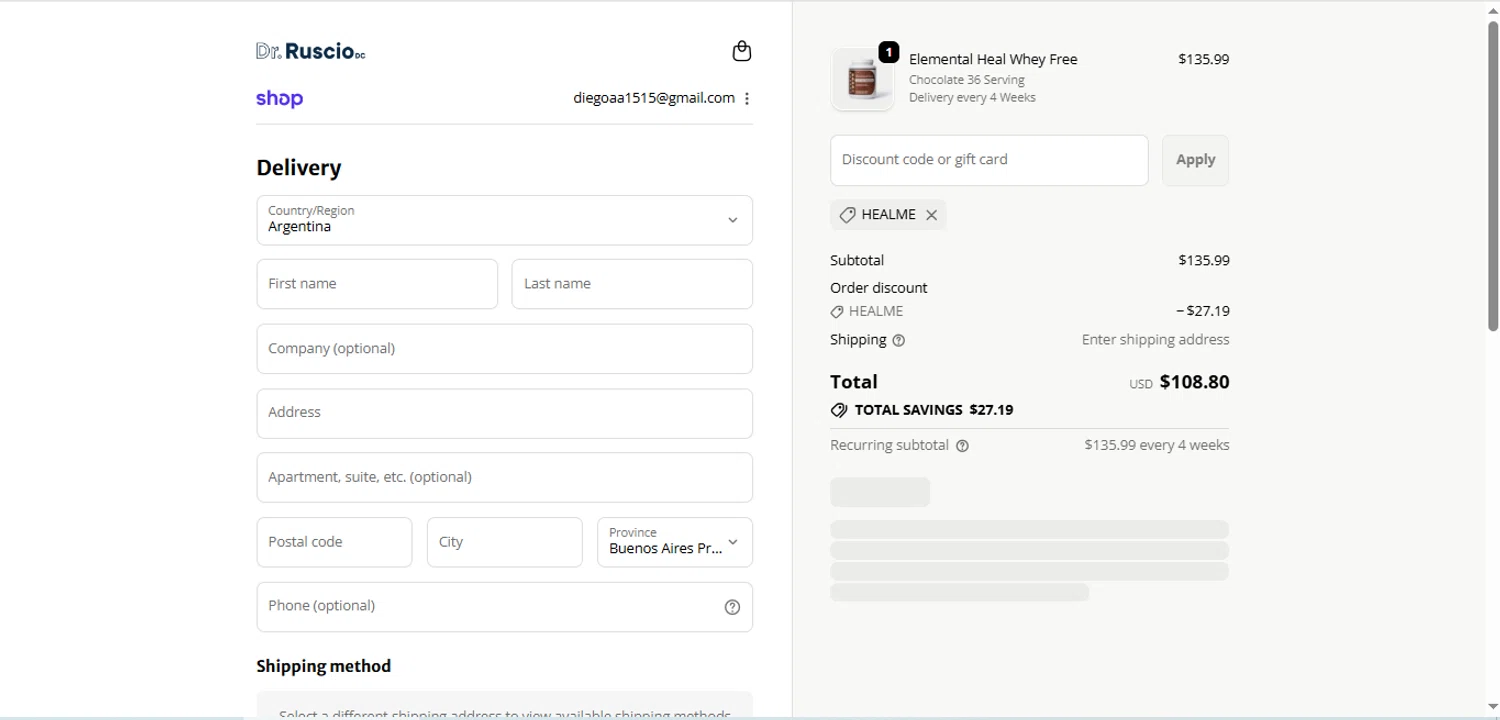Click into the First name field

(377, 284)
